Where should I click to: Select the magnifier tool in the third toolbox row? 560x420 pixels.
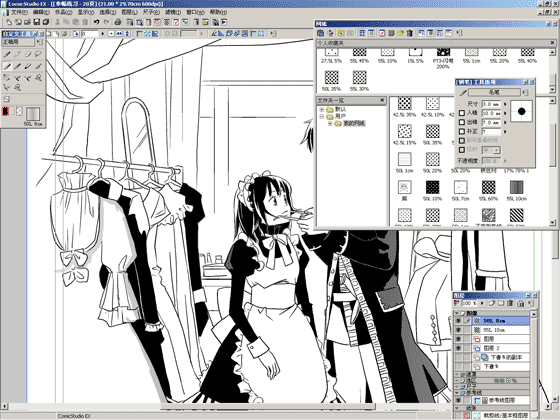pos(38,78)
